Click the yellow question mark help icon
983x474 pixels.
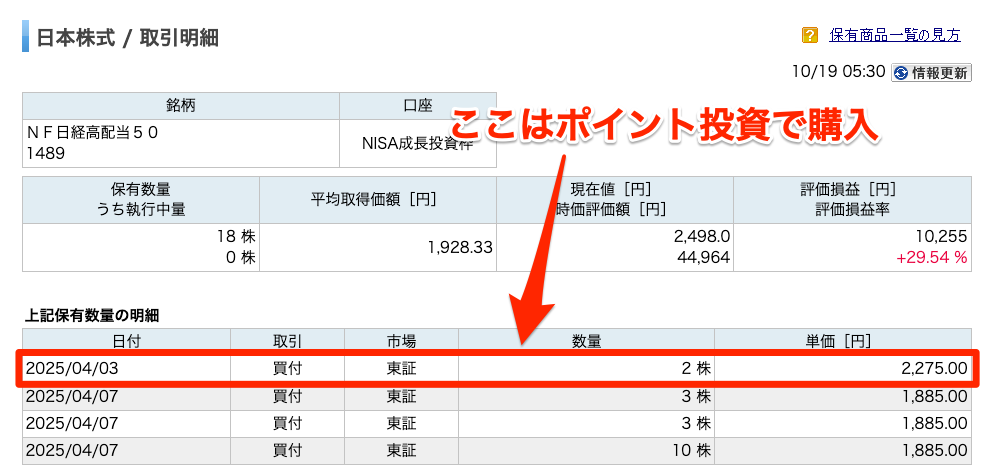coord(810,35)
